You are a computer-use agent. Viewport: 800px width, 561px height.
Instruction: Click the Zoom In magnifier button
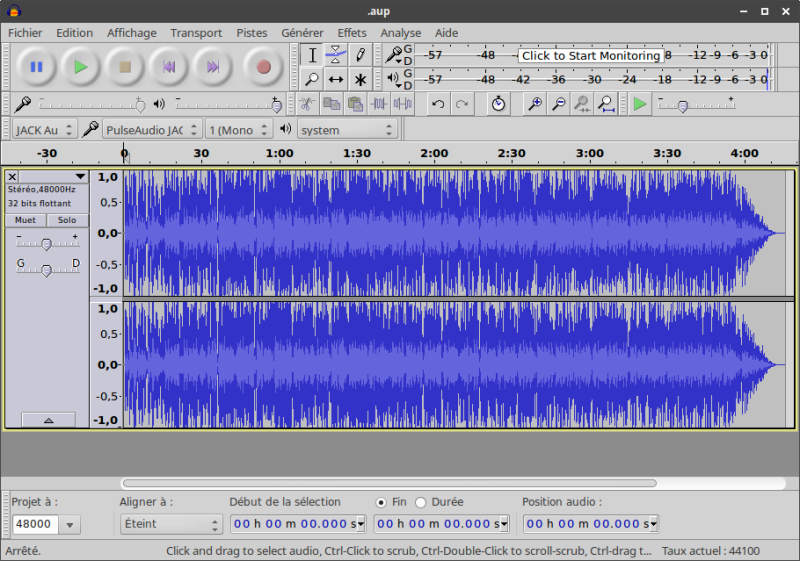tap(535, 104)
